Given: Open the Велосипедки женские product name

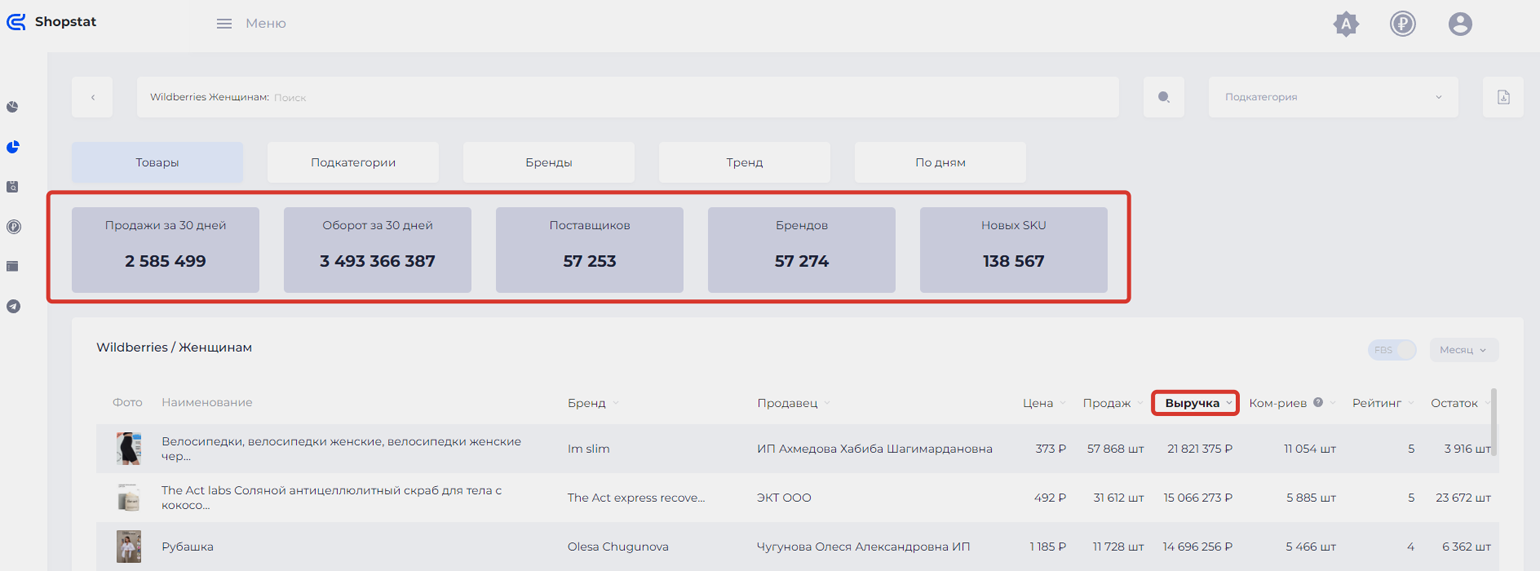Looking at the screenshot, I should pyautogui.click(x=341, y=448).
